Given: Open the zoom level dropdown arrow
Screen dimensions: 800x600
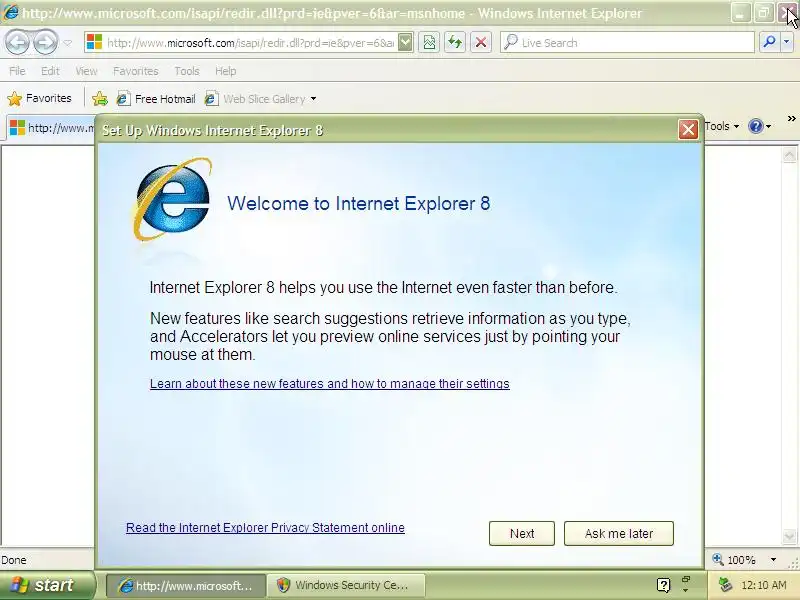Looking at the screenshot, I should [x=773, y=560].
